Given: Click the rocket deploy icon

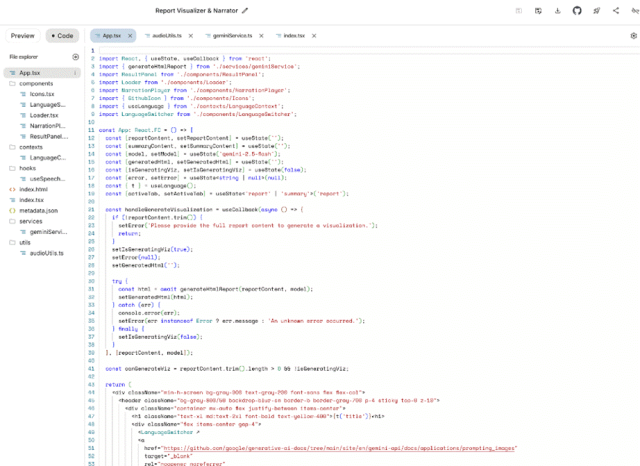Looking at the screenshot, I should click(596, 11).
